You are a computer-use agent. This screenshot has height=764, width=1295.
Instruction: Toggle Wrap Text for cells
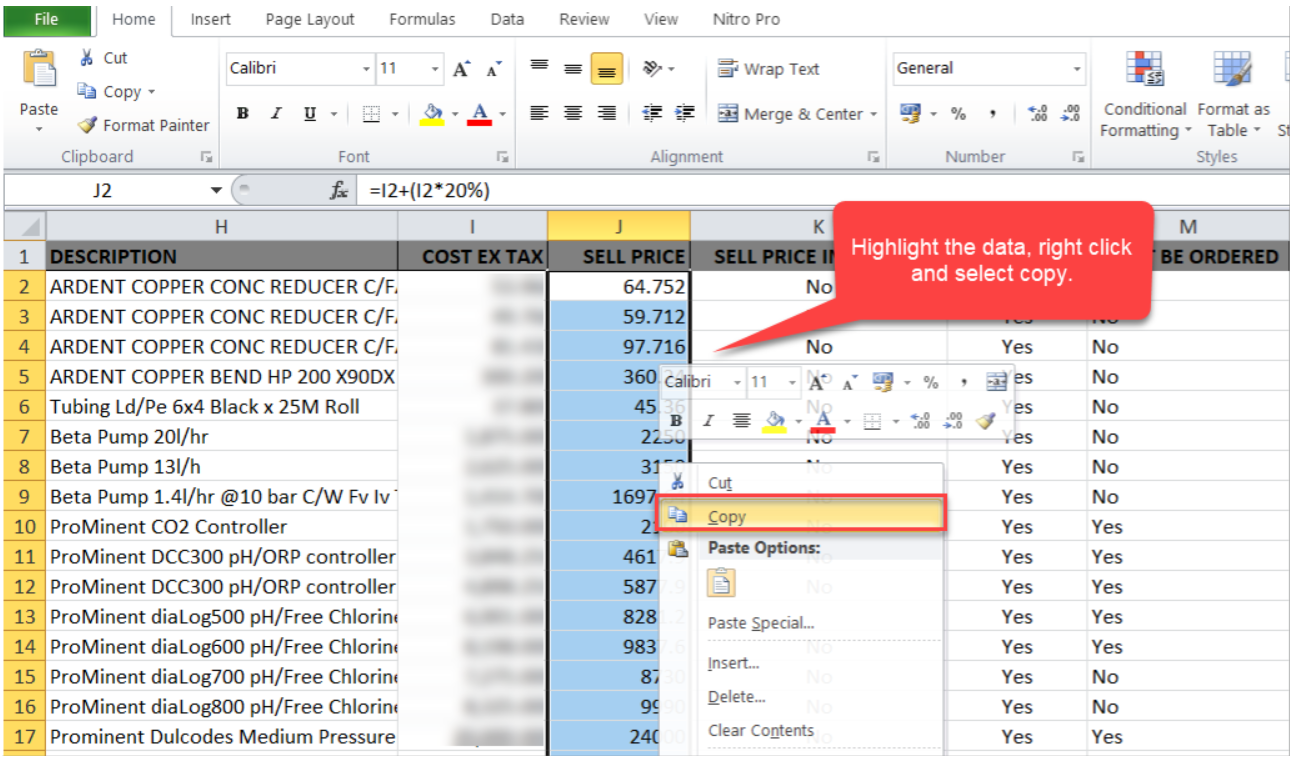[x=768, y=69]
